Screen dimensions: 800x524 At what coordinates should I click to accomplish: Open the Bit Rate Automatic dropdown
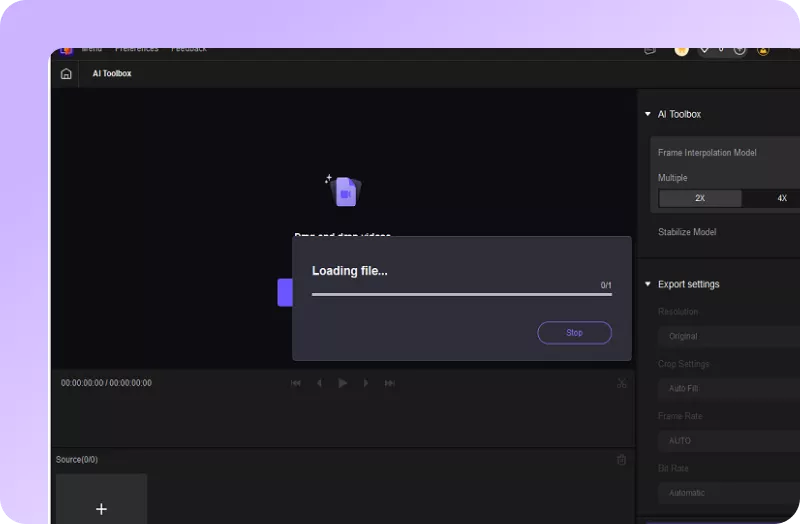tap(729, 492)
